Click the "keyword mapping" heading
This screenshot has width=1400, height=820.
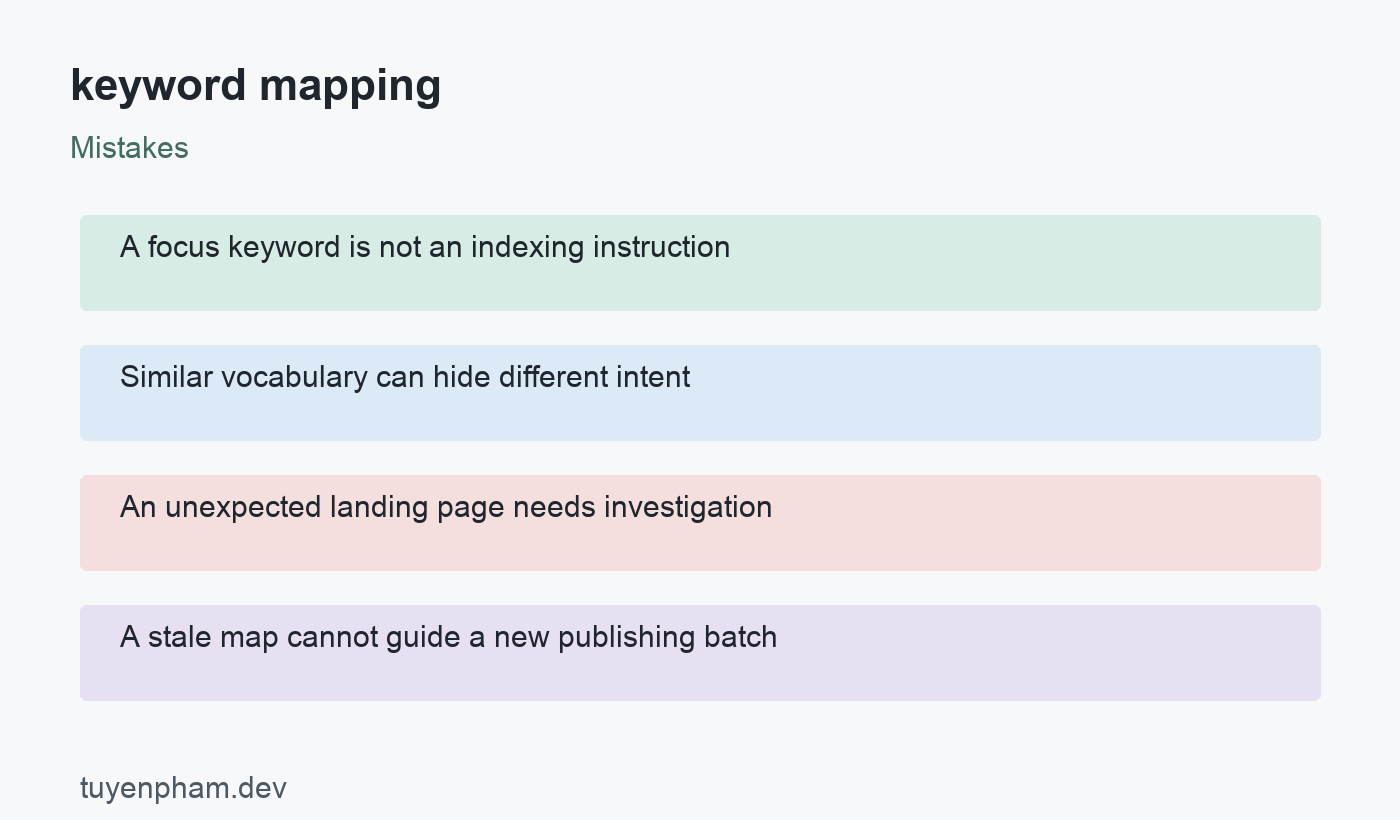(255, 87)
